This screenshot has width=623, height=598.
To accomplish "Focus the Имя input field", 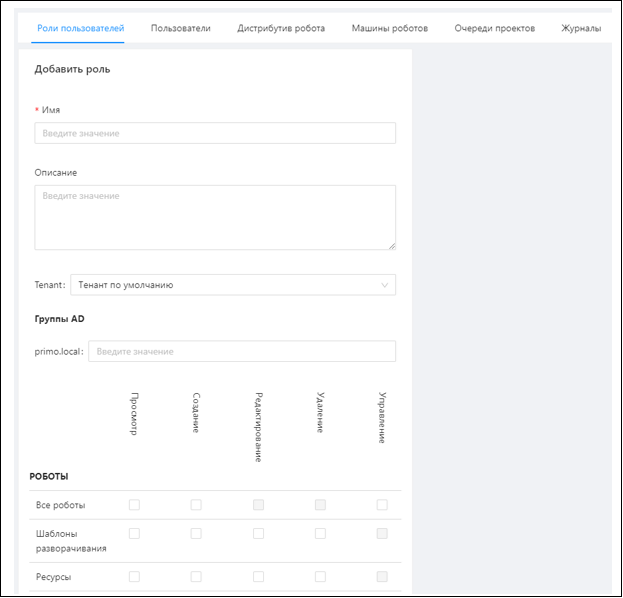I will [x=215, y=133].
